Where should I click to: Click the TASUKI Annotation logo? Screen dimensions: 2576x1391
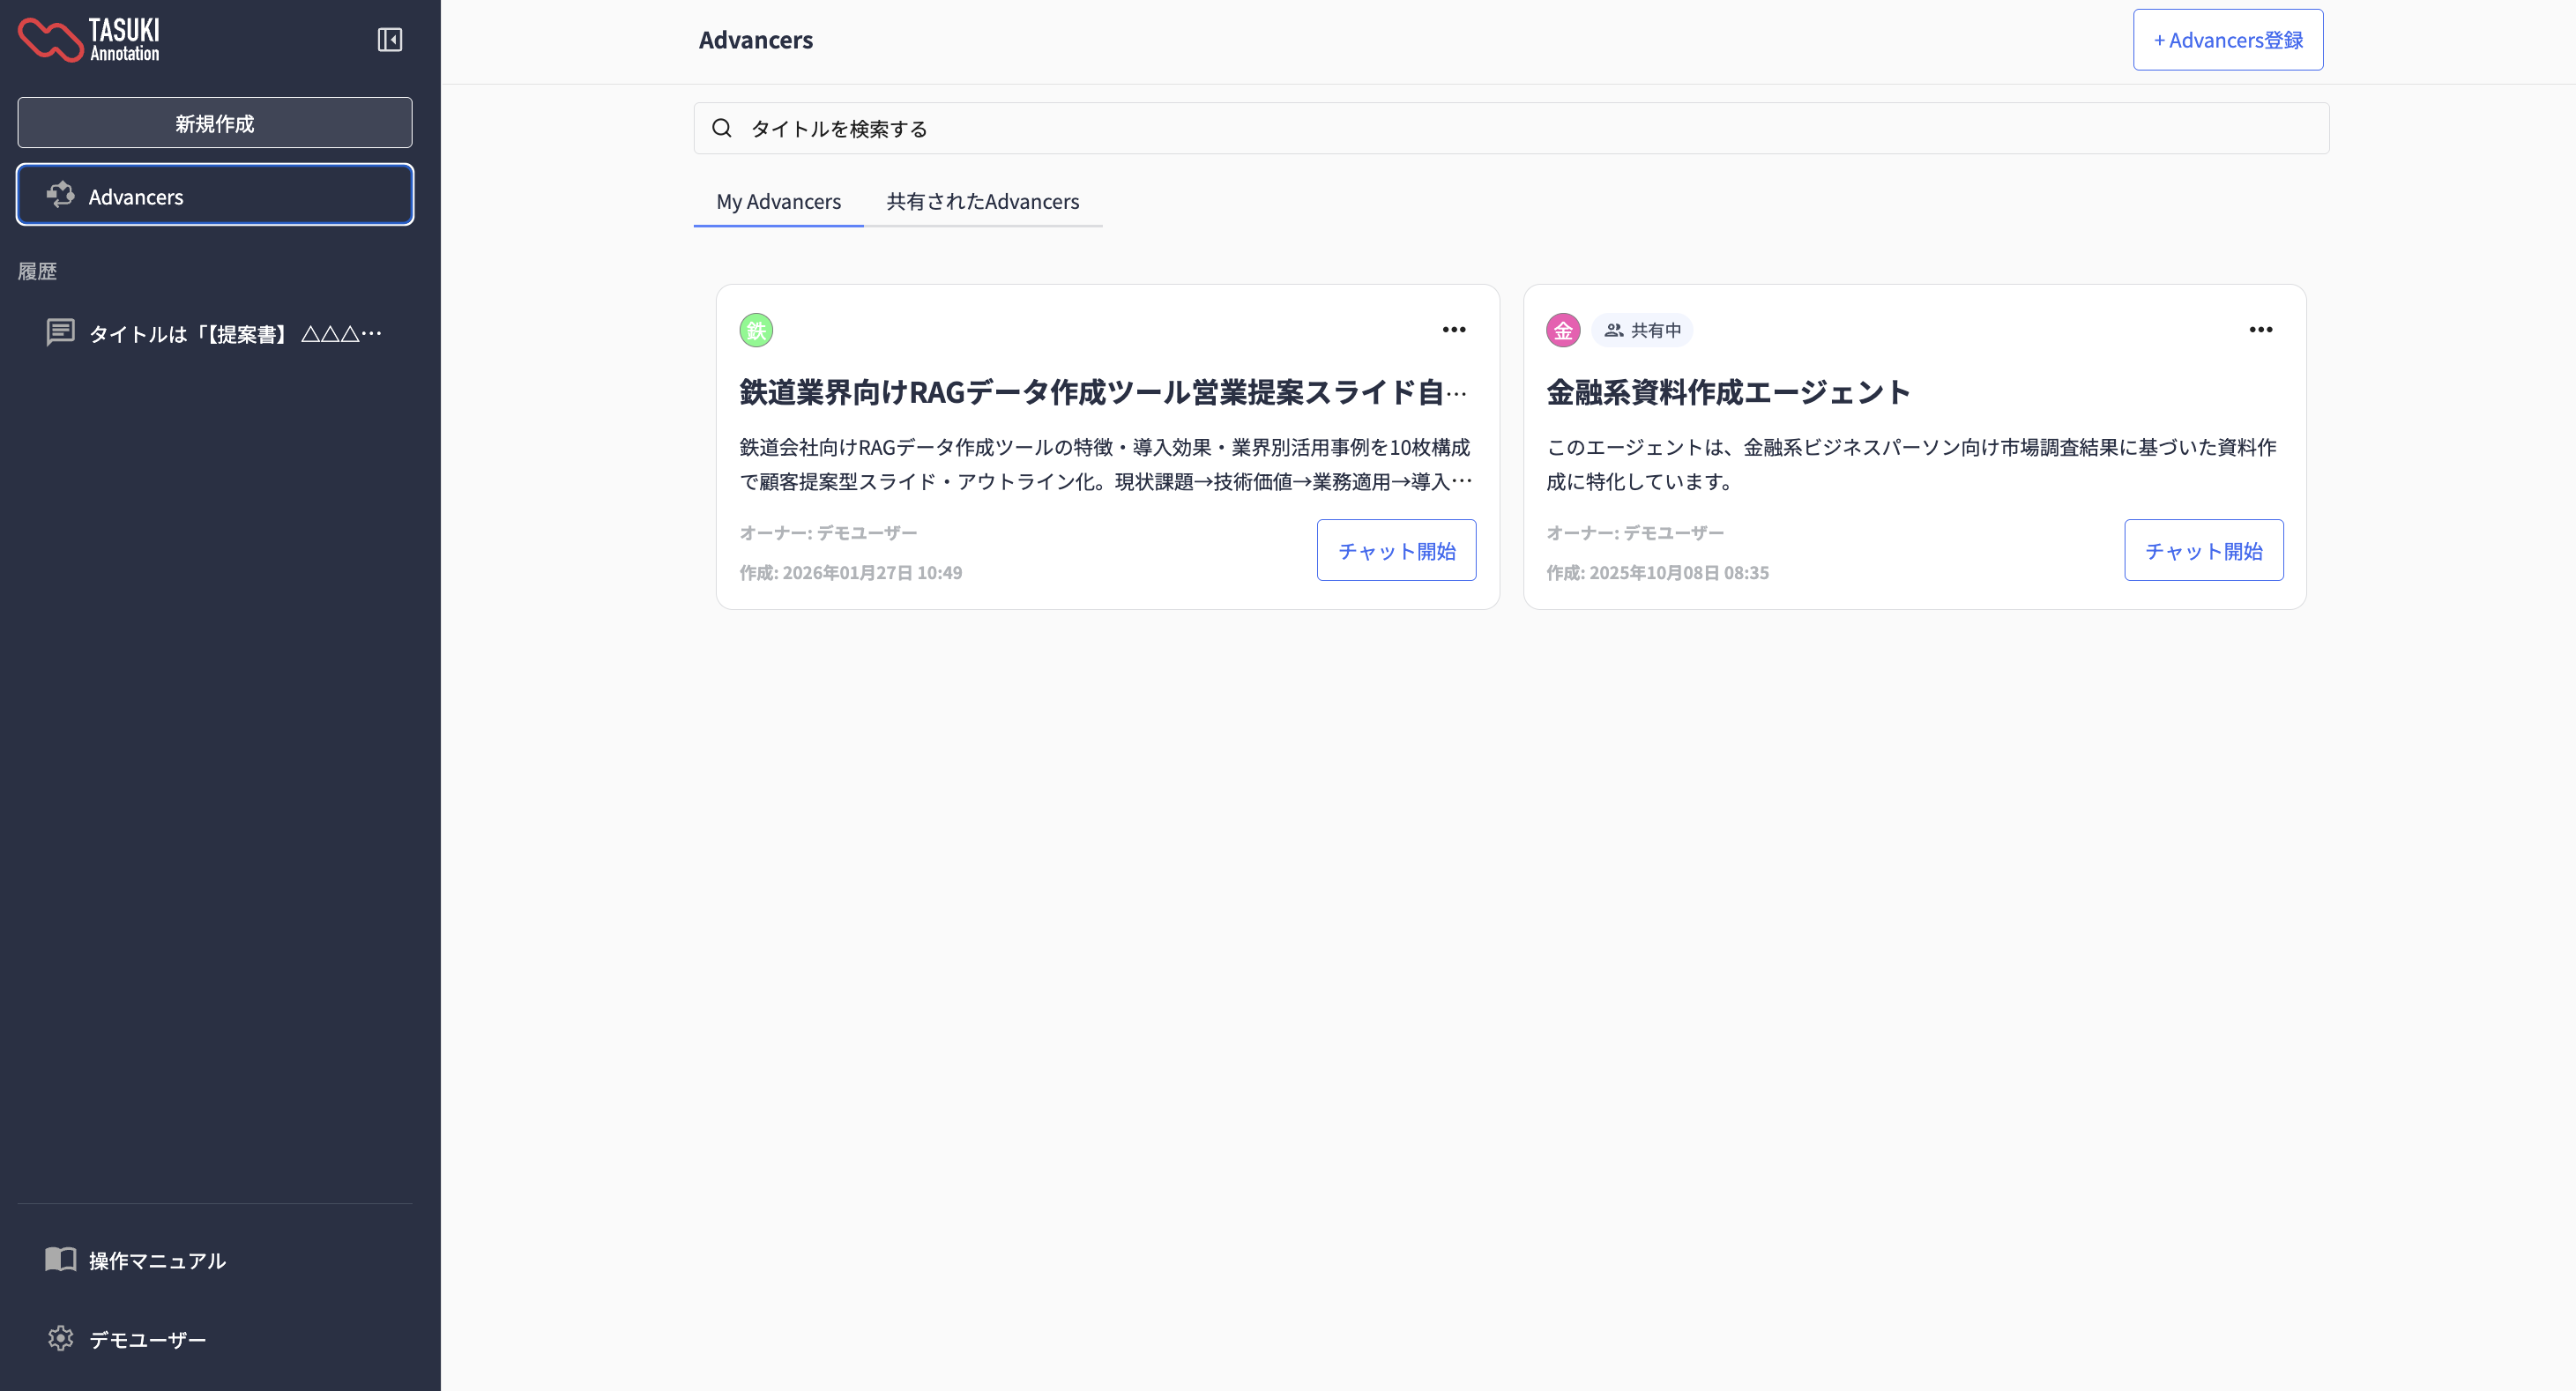pos(89,40)
